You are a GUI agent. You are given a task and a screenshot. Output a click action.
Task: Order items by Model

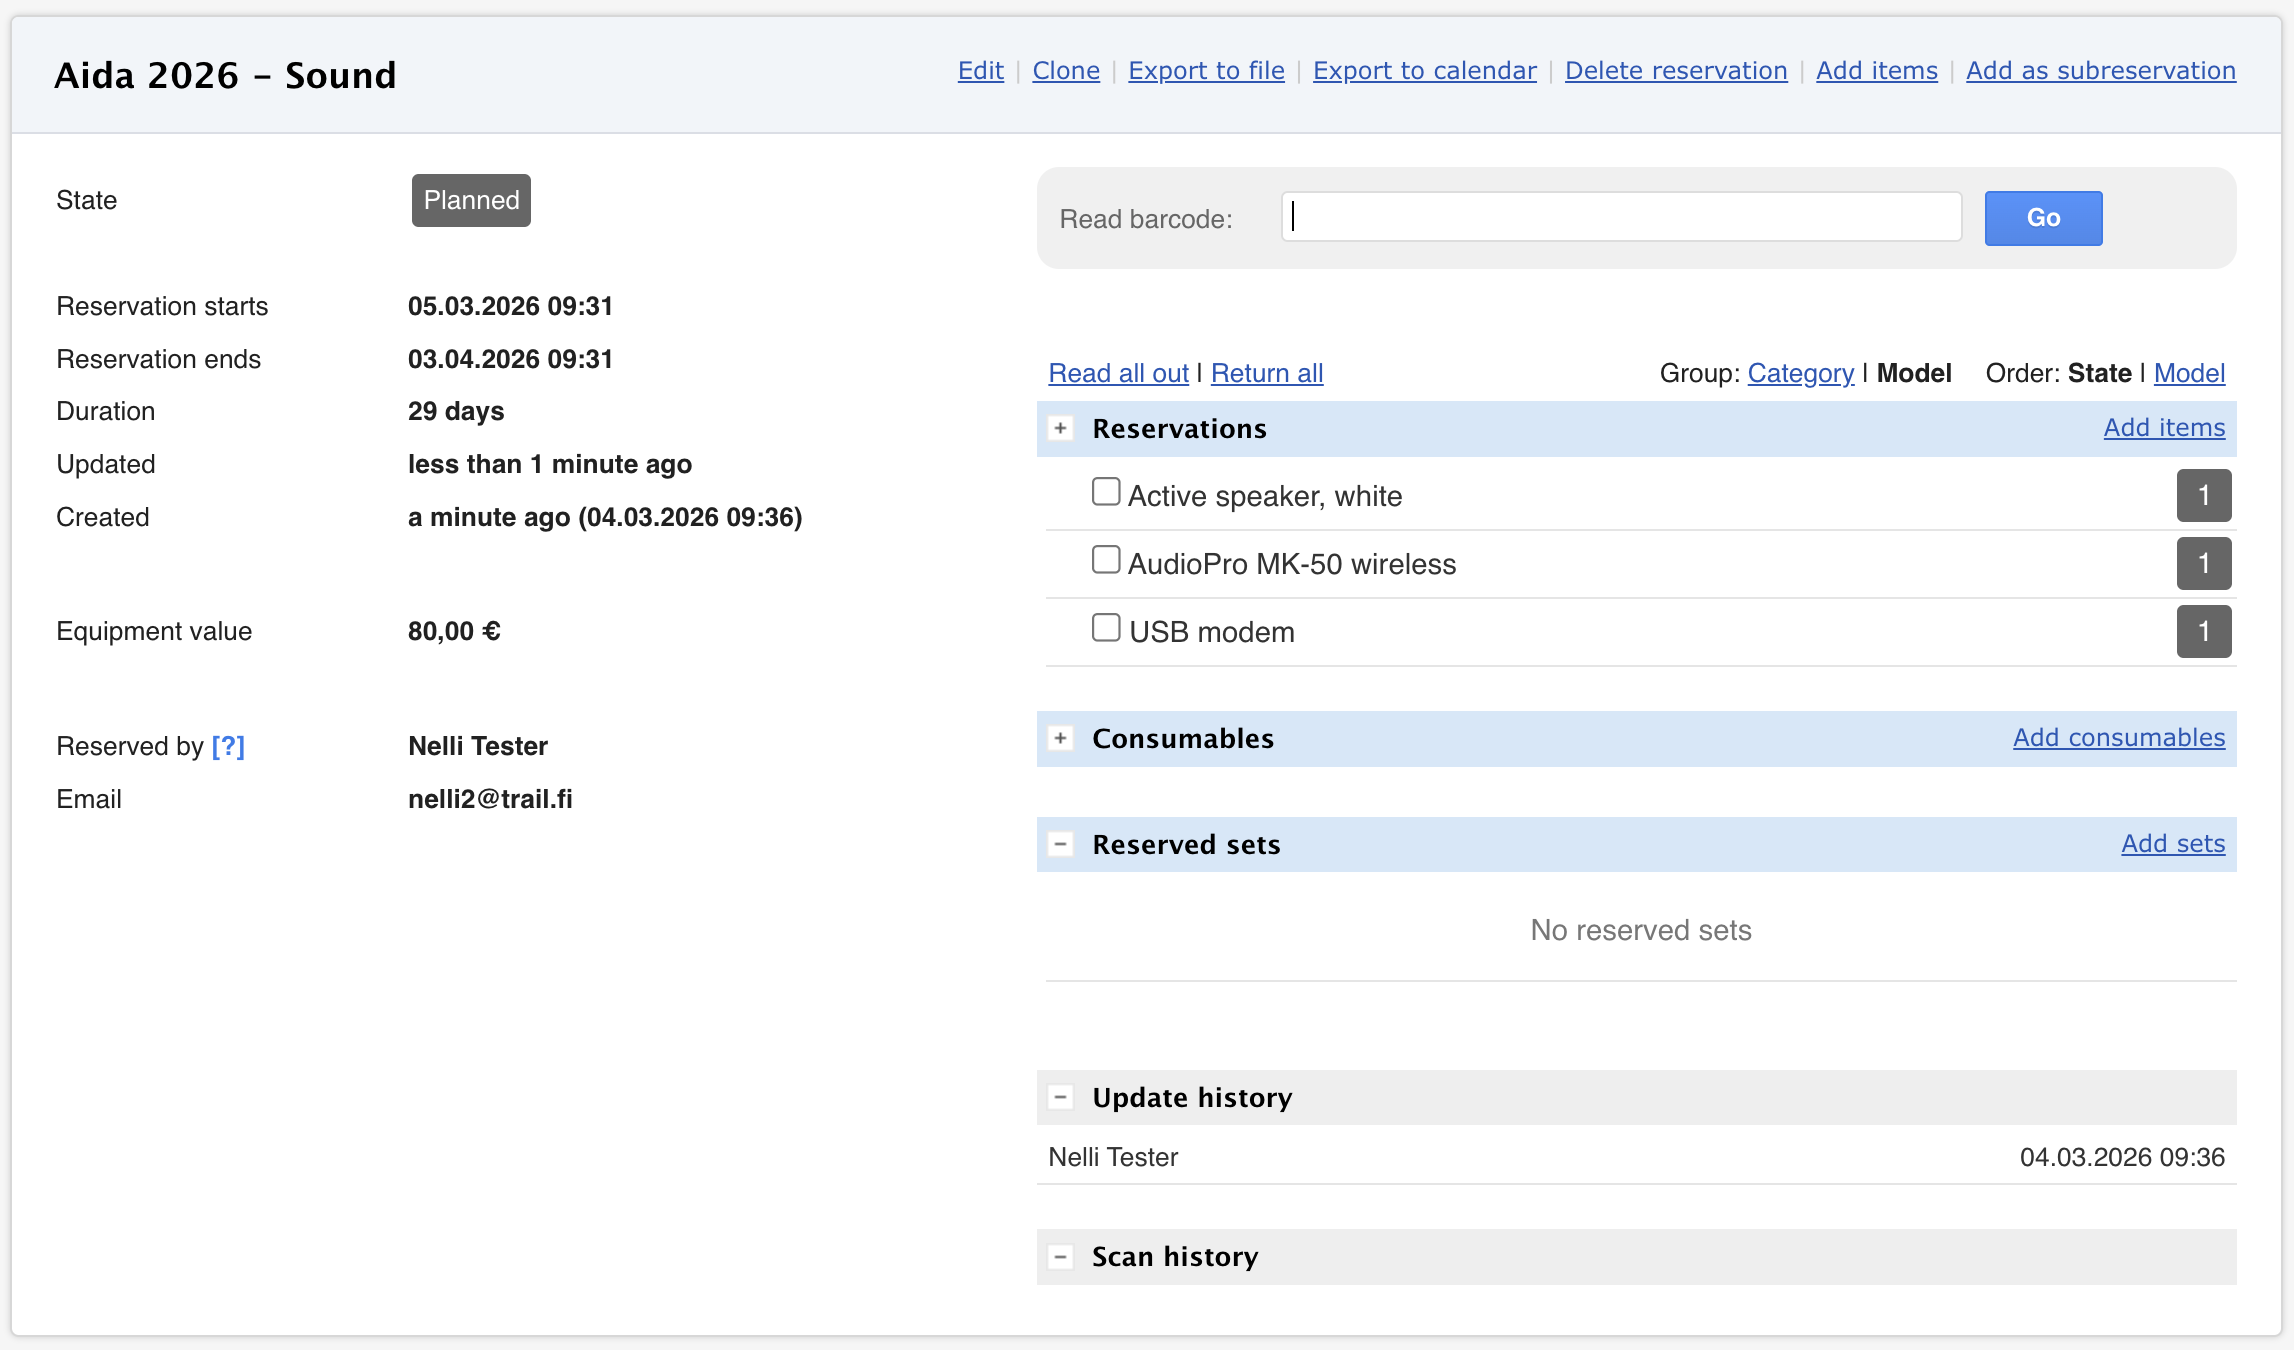pos(2188,374)
